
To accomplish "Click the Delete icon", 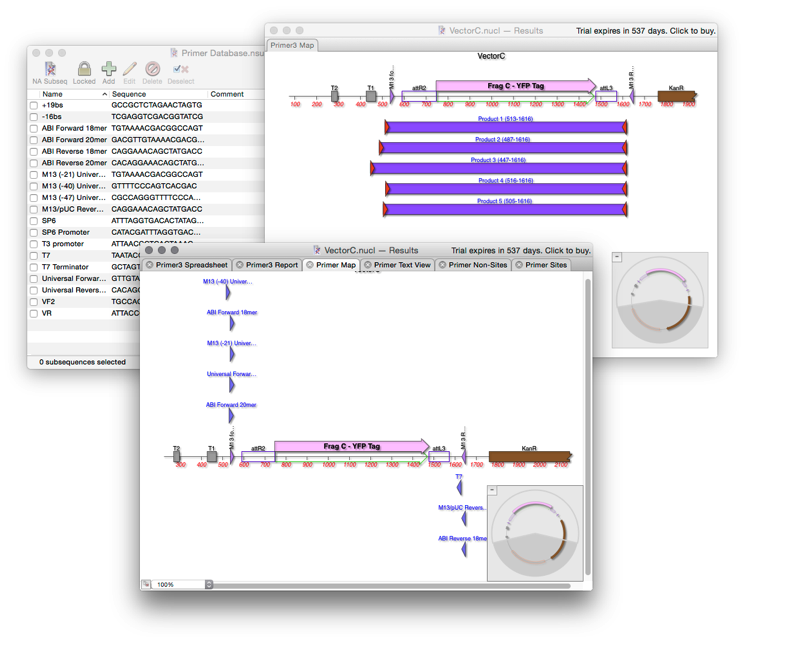I will tap(153, 70).
